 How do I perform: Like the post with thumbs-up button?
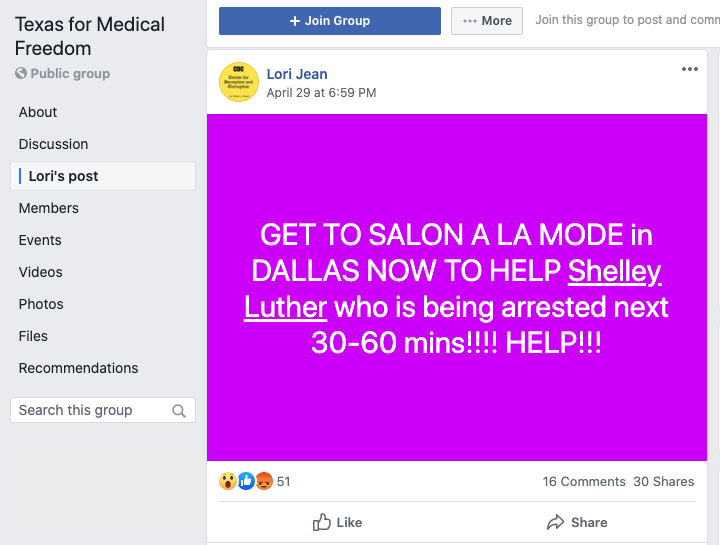coord(338,523)
